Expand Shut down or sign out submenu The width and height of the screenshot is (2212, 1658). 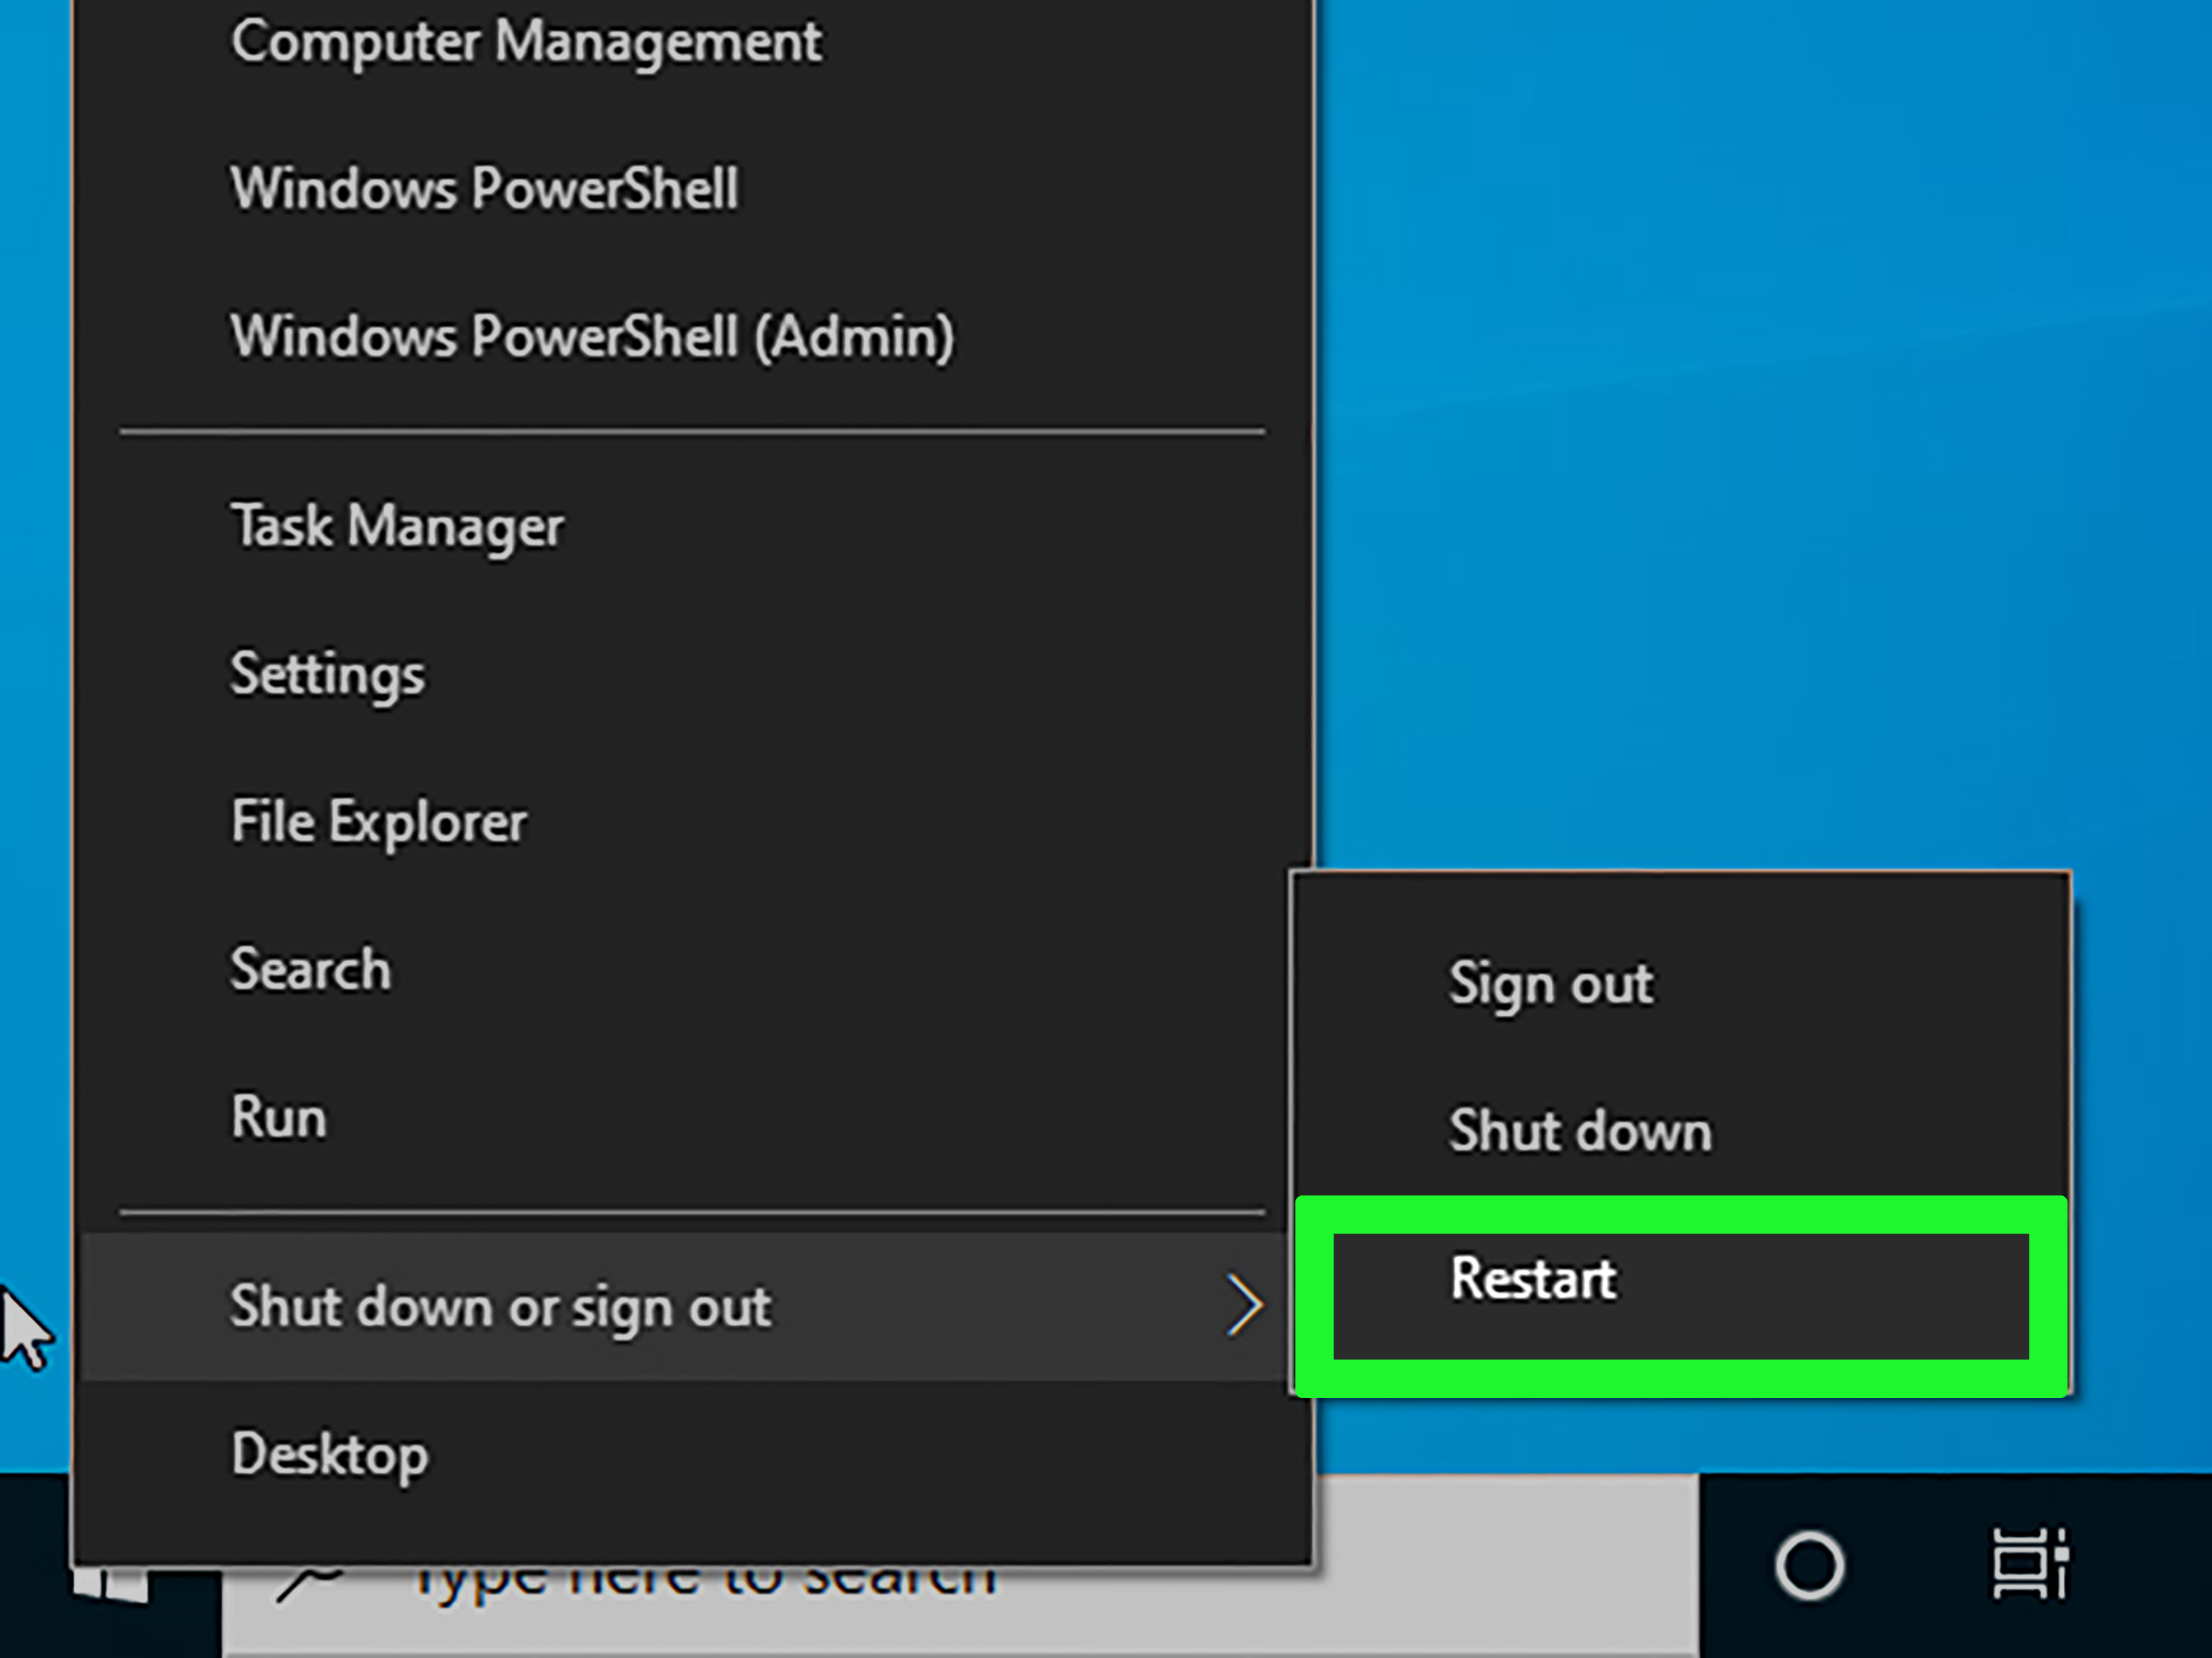(x=685, y=1306)
